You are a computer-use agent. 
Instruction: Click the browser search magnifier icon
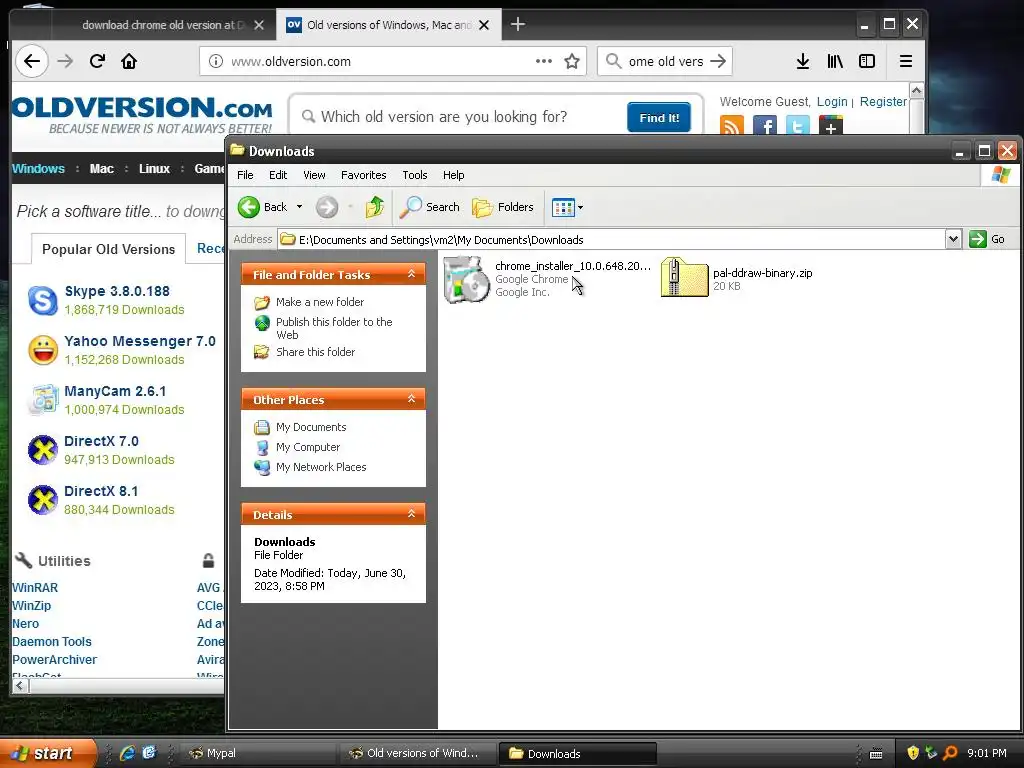[x=613, y=61]
